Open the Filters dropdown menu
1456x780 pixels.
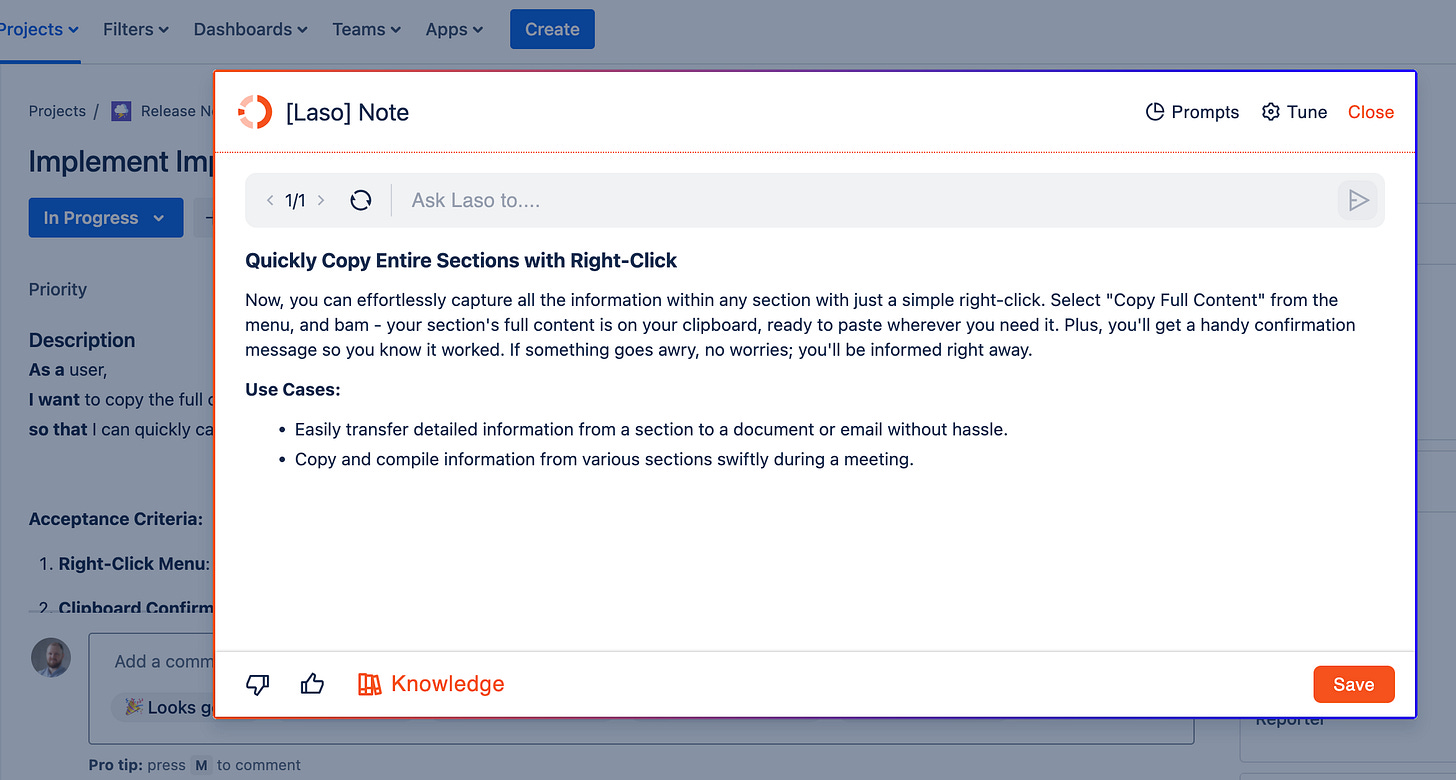(x=136, y=29)
